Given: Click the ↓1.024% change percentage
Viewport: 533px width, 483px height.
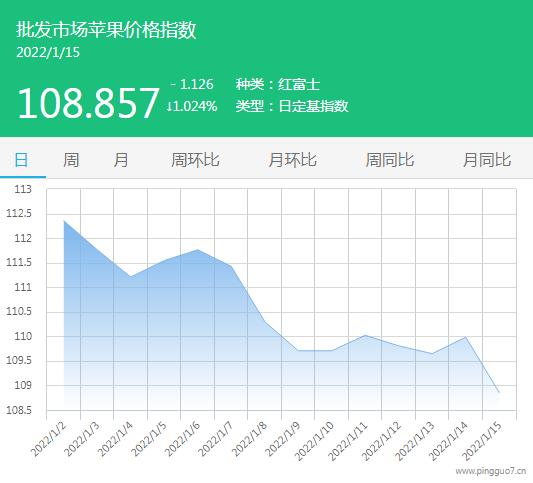Looking at the screenshot, I should (x=192, y=106).
